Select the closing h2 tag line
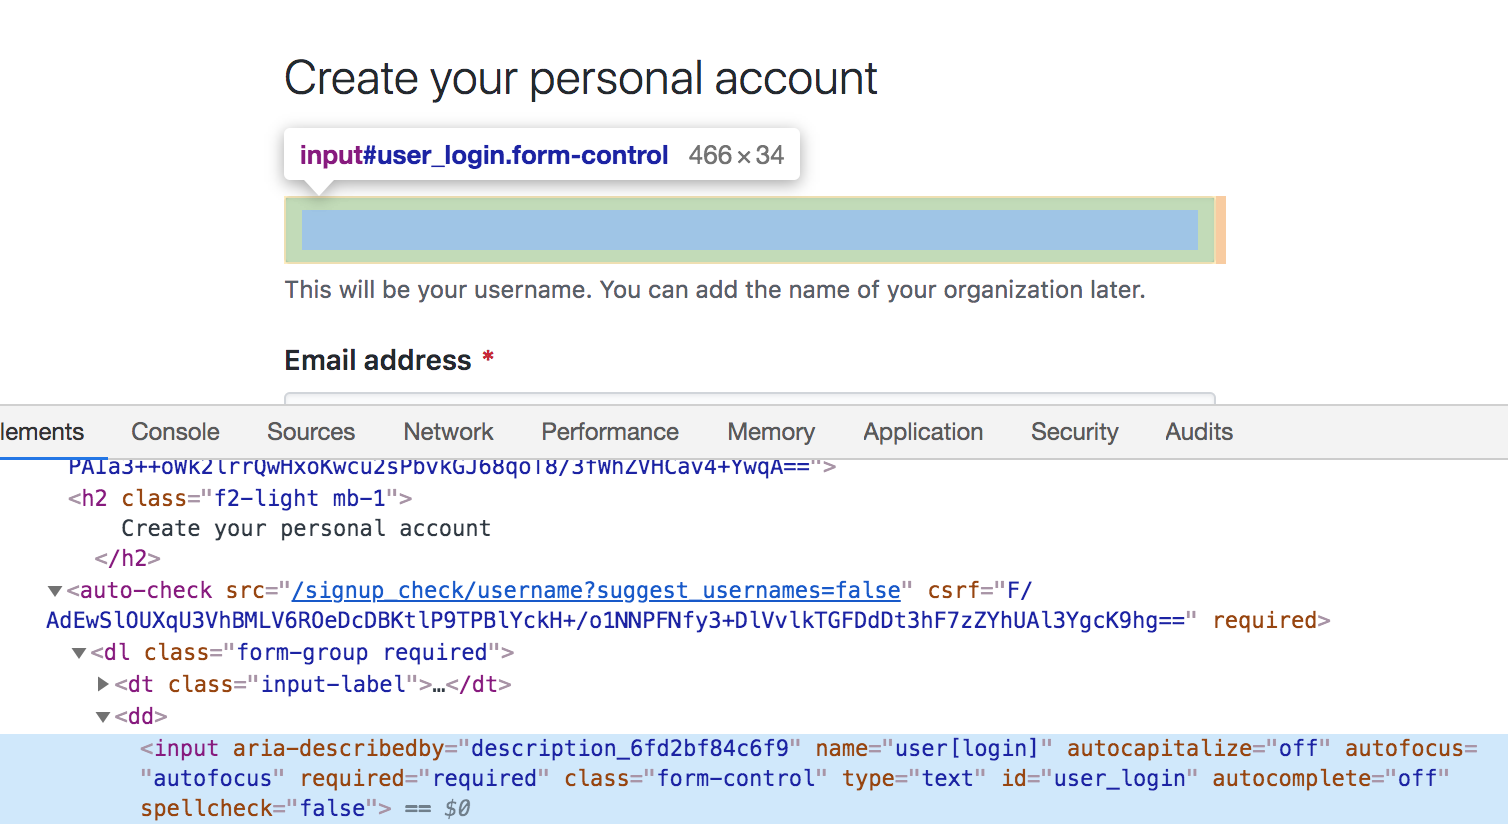This screenshot has height=830, width=1508. pyautogui.click(x=127, y=558)
